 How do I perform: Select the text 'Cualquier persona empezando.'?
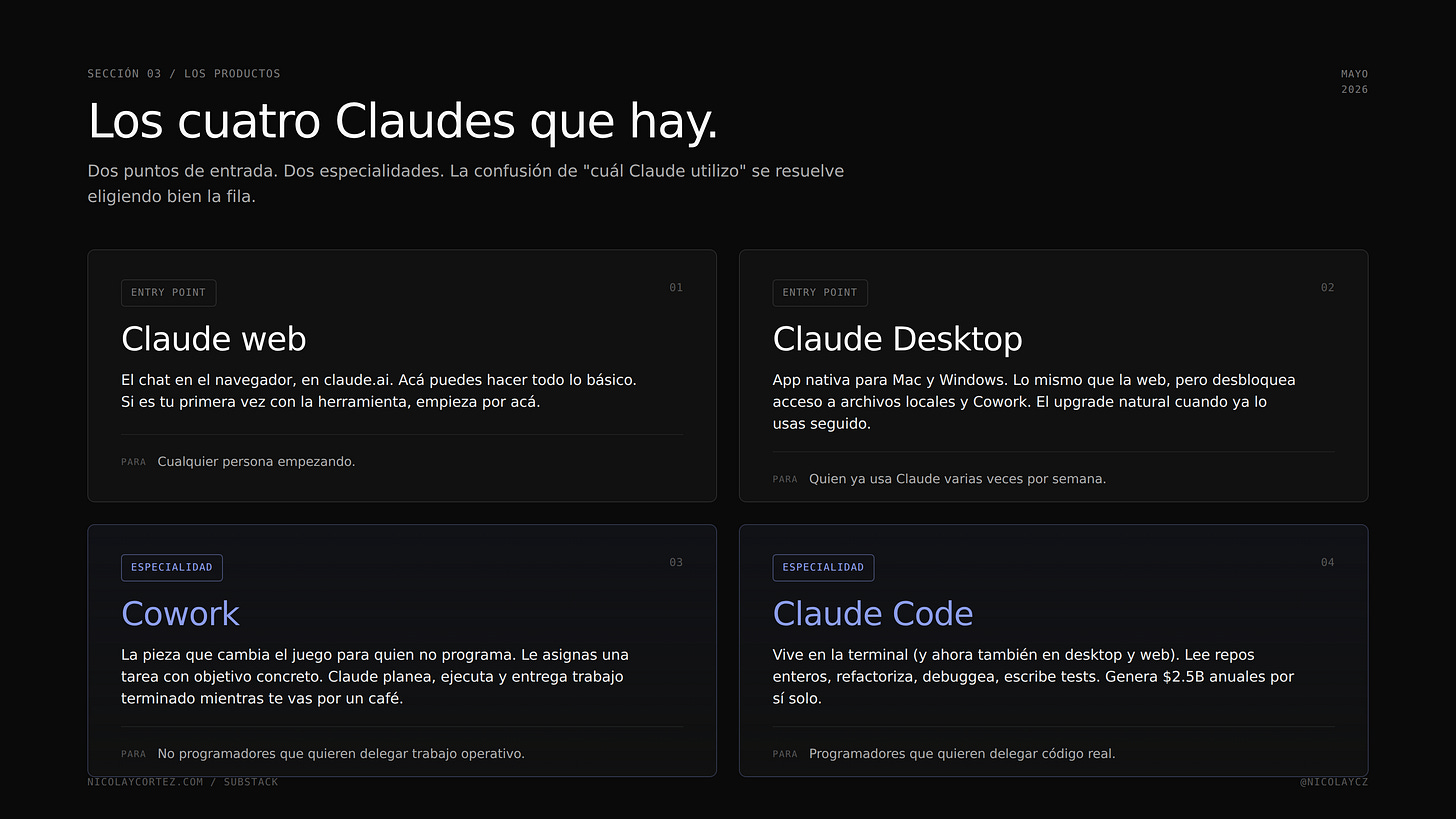click(x=256, y=462)
